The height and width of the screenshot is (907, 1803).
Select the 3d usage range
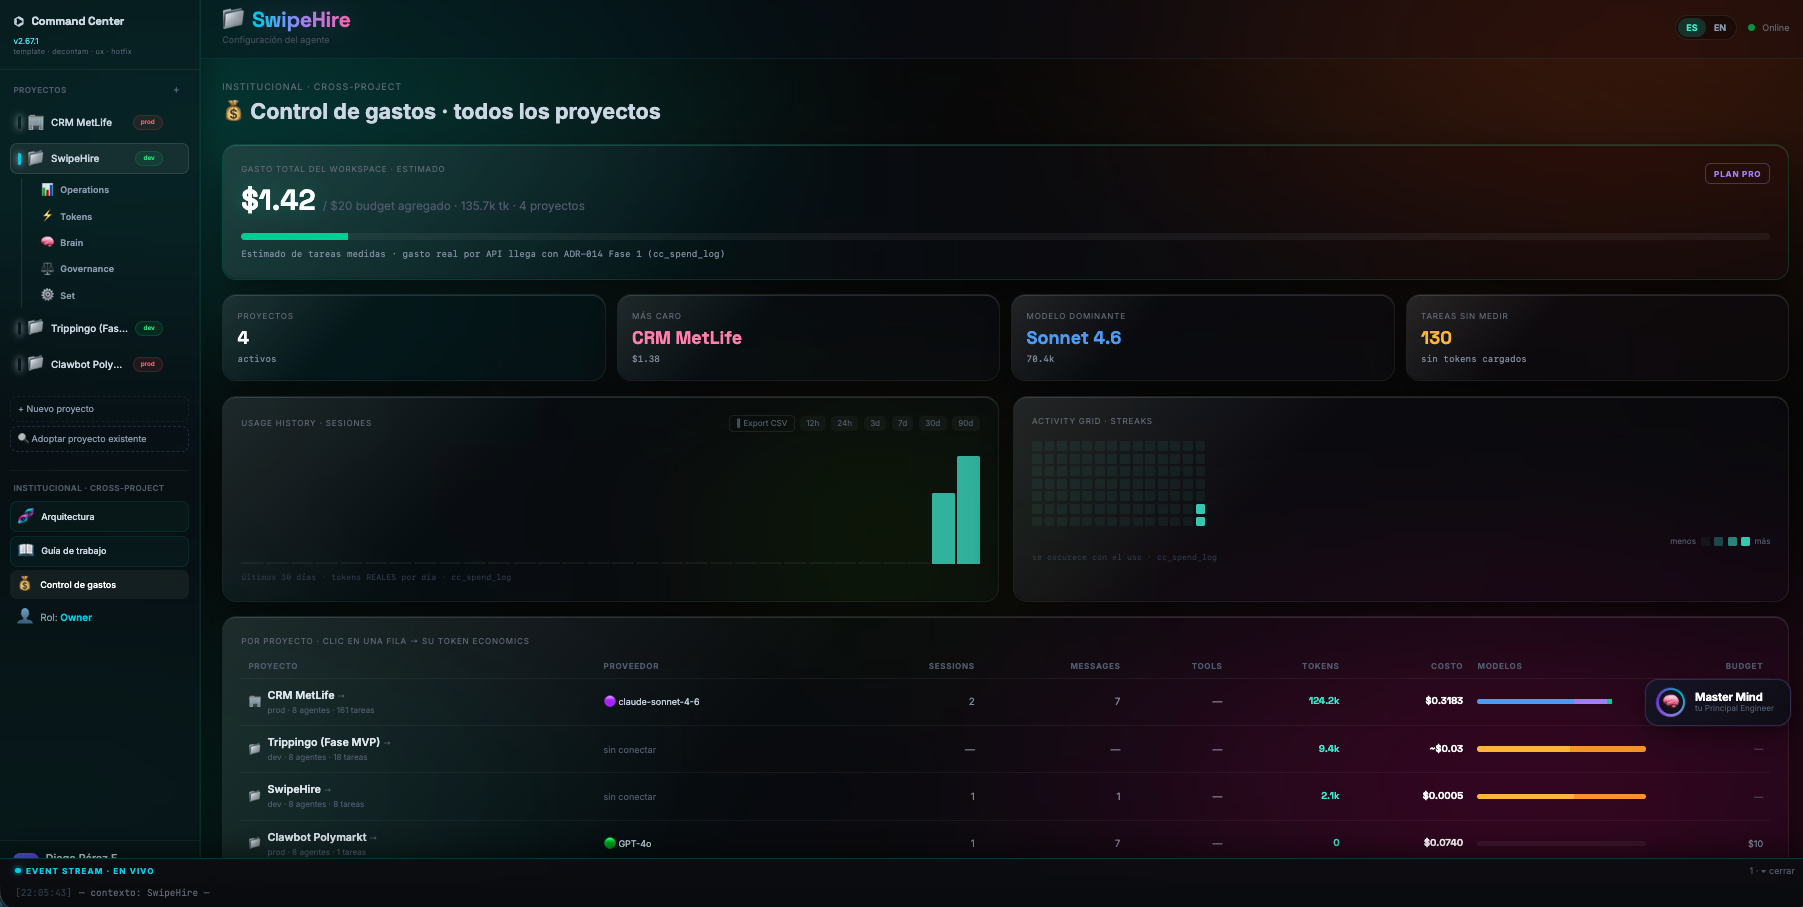(875, 423)
